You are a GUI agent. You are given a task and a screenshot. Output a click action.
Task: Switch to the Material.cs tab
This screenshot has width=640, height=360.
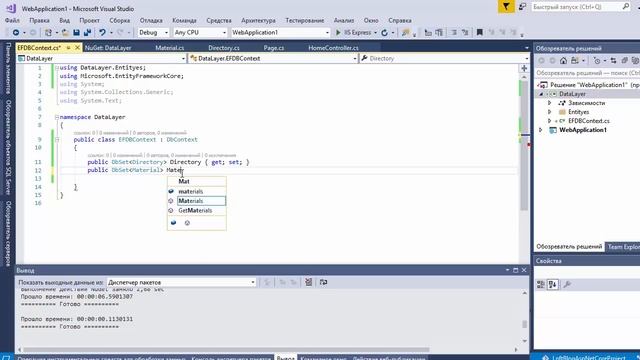click(169, 48)
